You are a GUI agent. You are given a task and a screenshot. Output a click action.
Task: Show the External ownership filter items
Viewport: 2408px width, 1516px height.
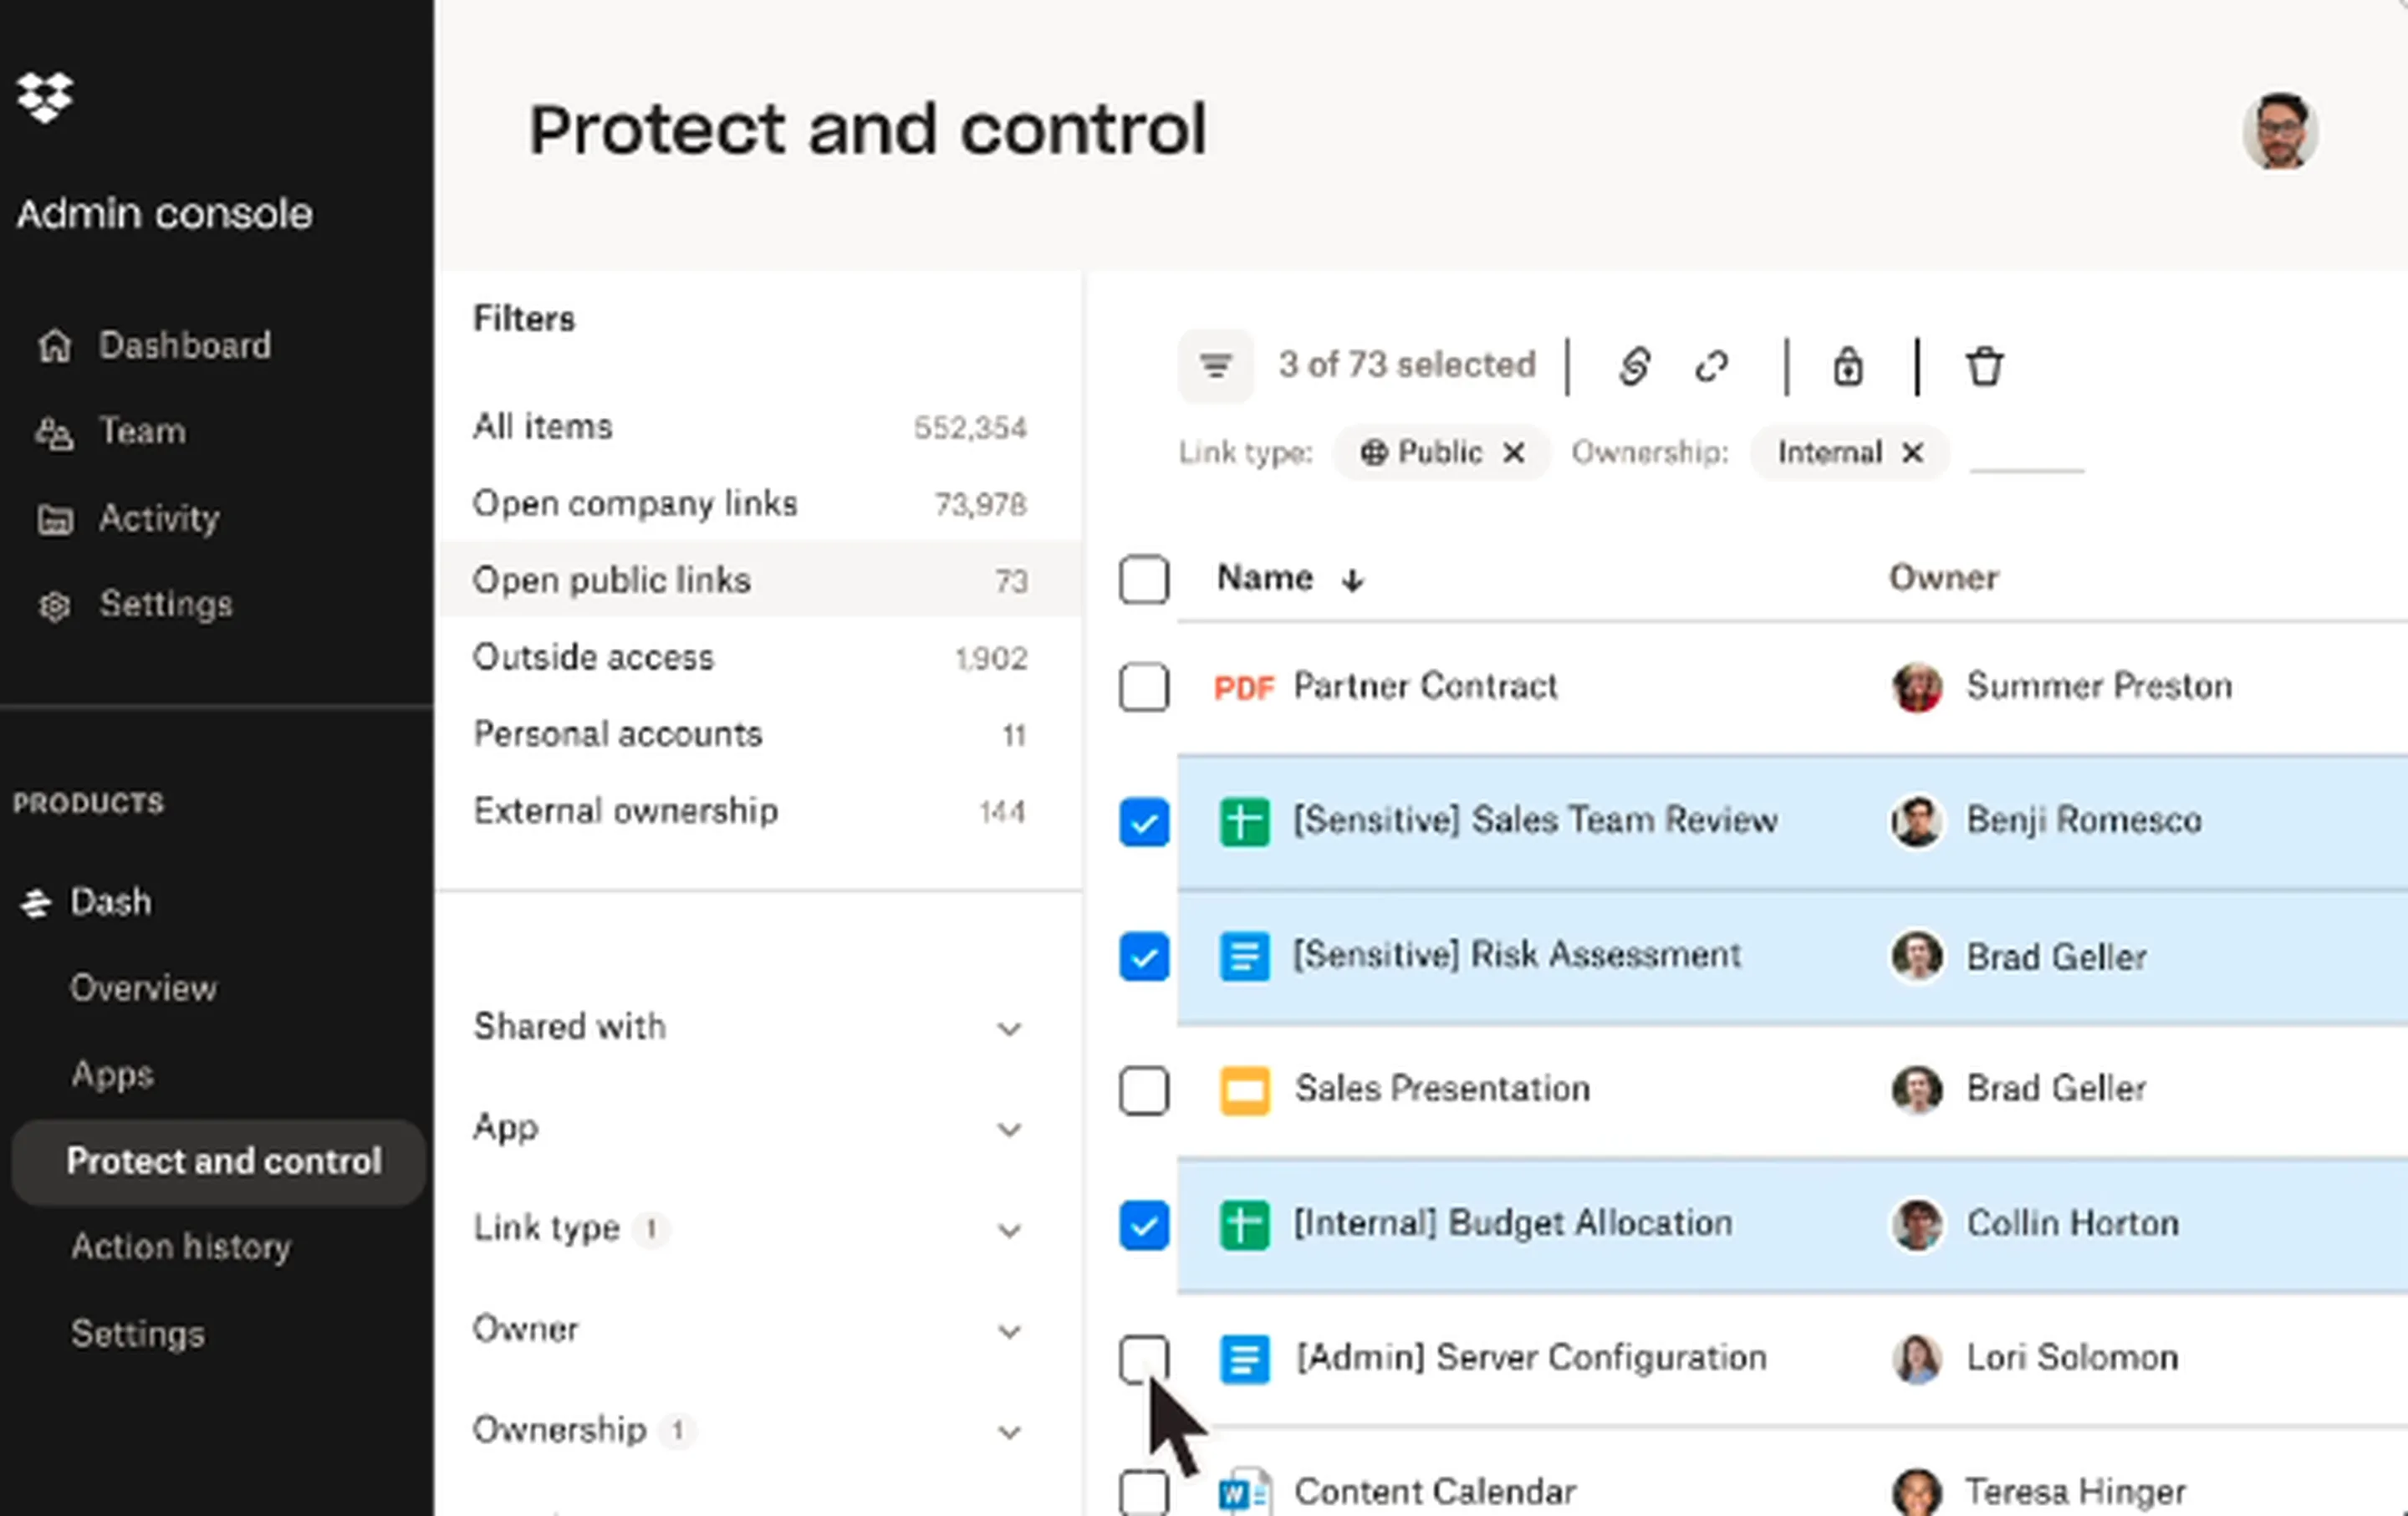(625, 811)
